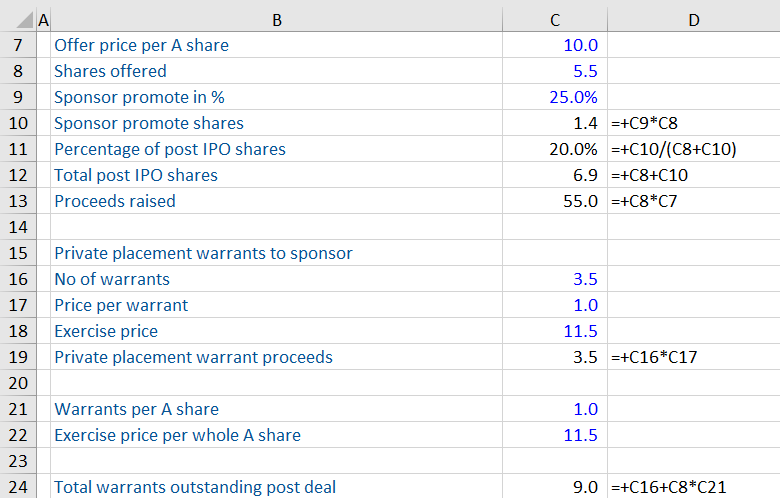
Task: Select column D header
Action: pos(693,18)
